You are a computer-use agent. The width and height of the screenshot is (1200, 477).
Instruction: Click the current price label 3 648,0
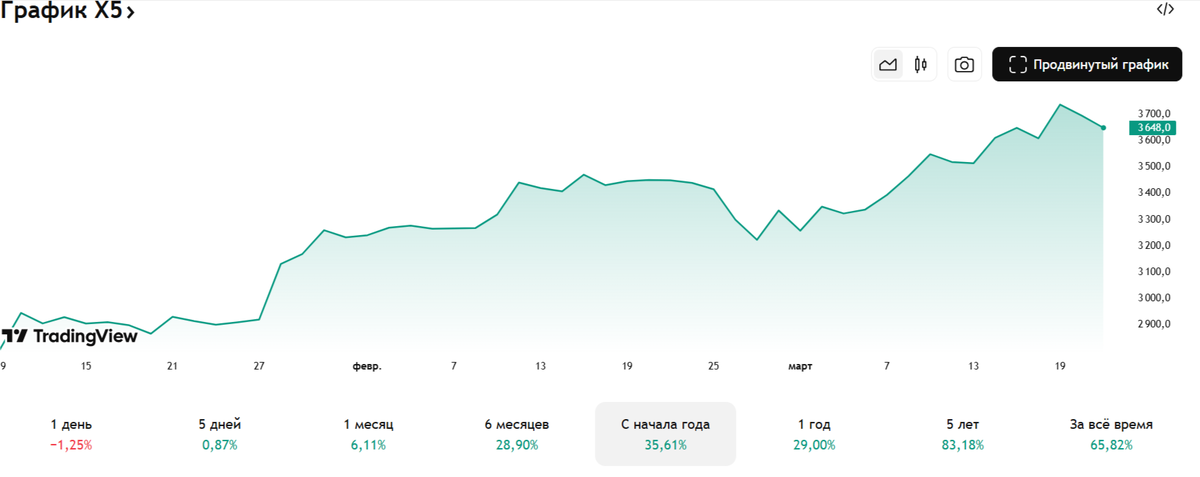1152,127
